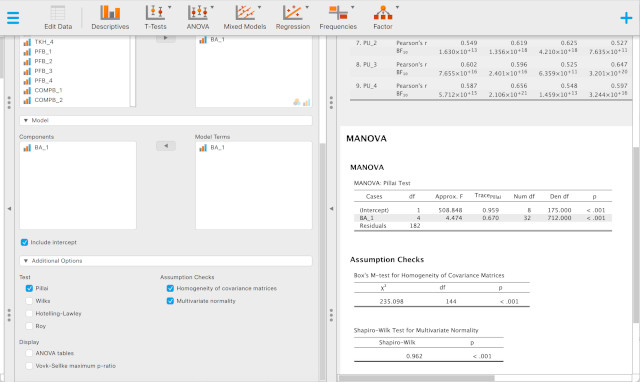Open the Regression analysis menu

coord(293,18)
